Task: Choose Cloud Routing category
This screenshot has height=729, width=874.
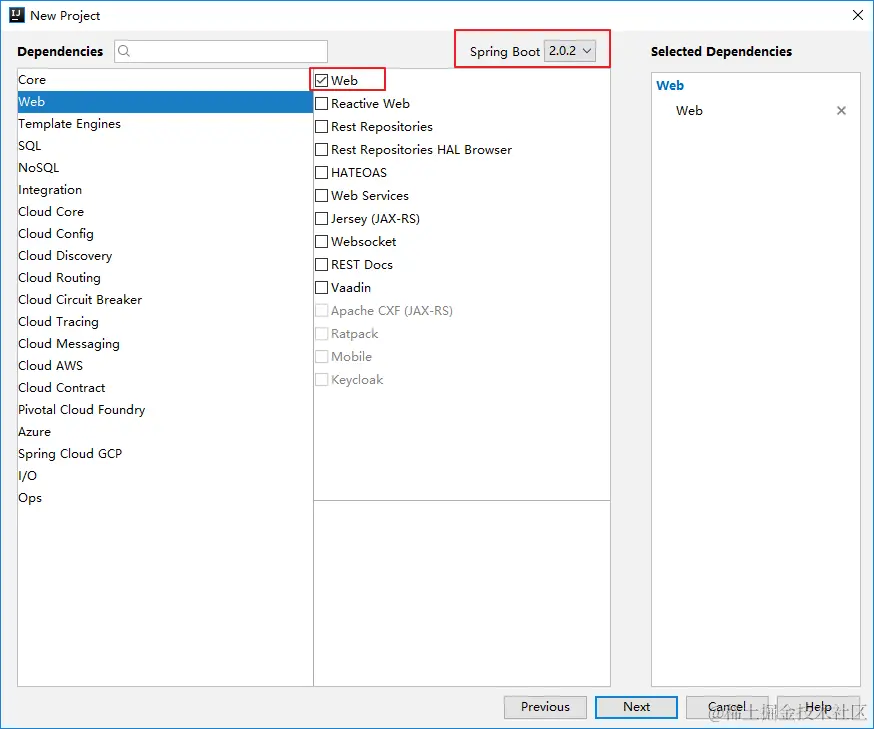Action: (x=165, y=278)
